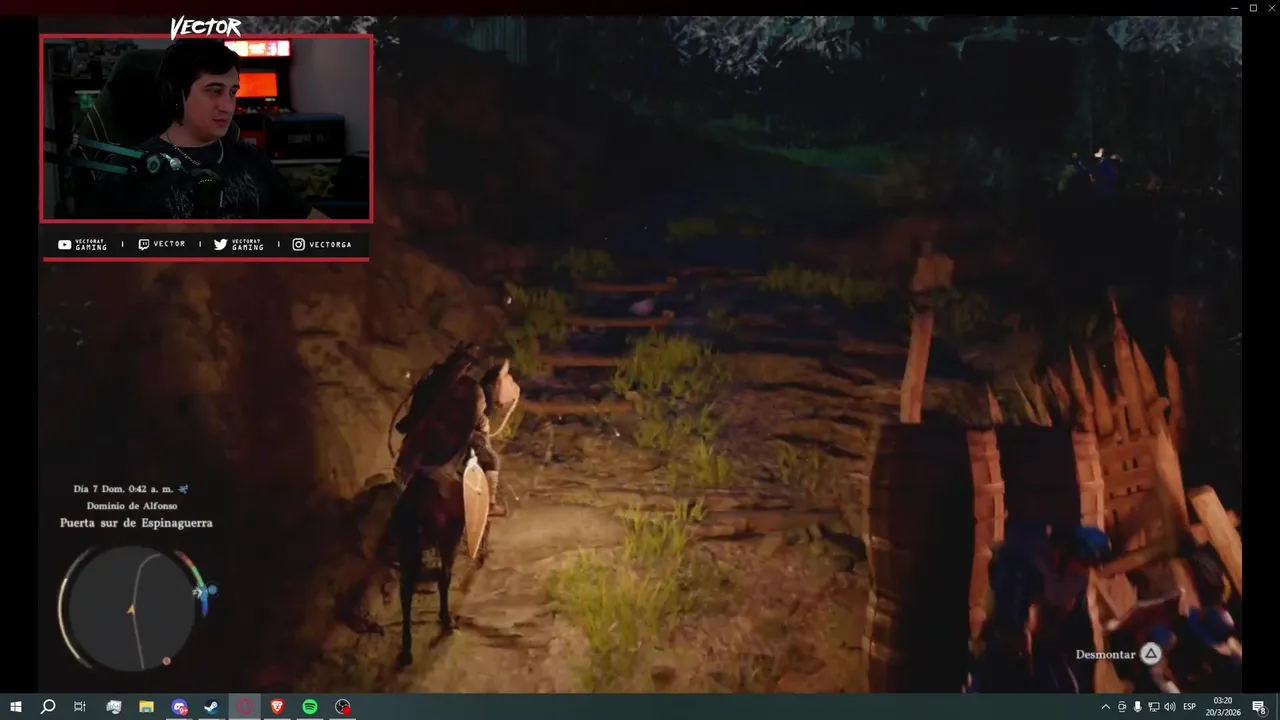
Task: Open Task View on the taskbar
Action: click(80, 707)
